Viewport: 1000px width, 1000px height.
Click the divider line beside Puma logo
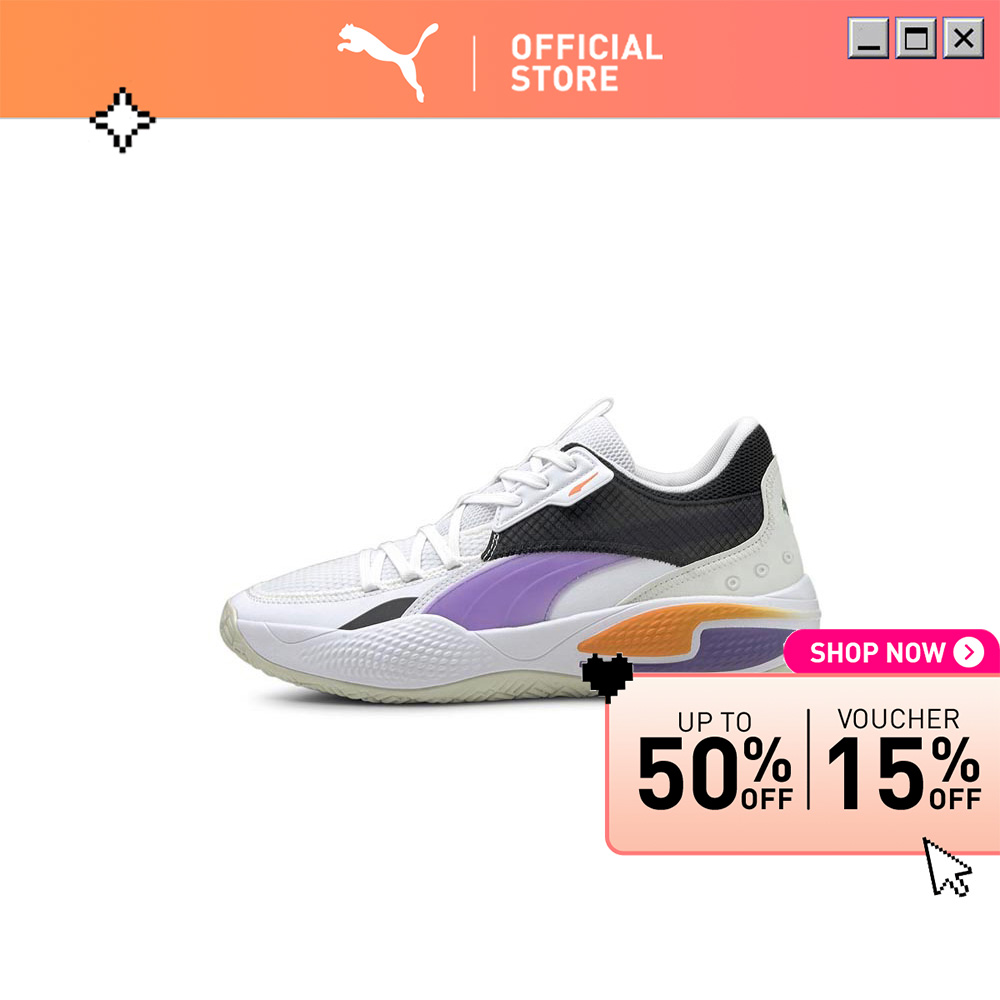pos(474,63)
